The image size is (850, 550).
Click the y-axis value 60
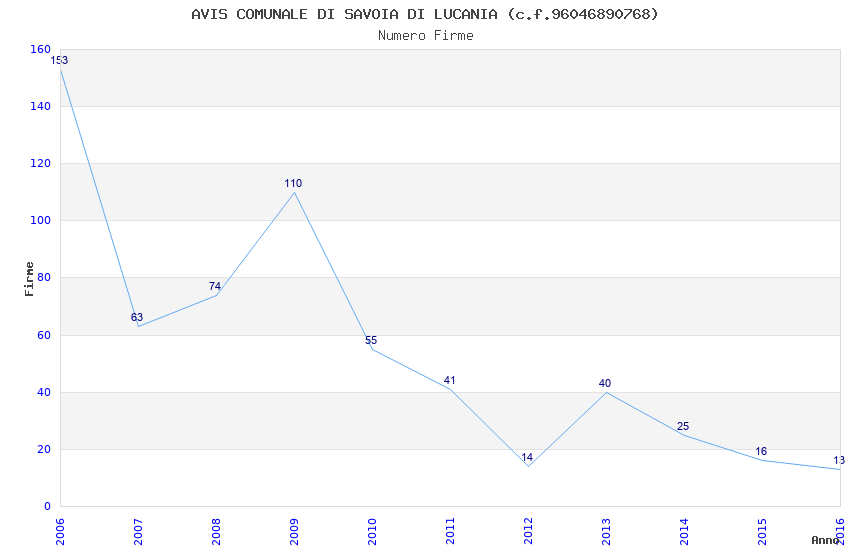pos(44,335)
